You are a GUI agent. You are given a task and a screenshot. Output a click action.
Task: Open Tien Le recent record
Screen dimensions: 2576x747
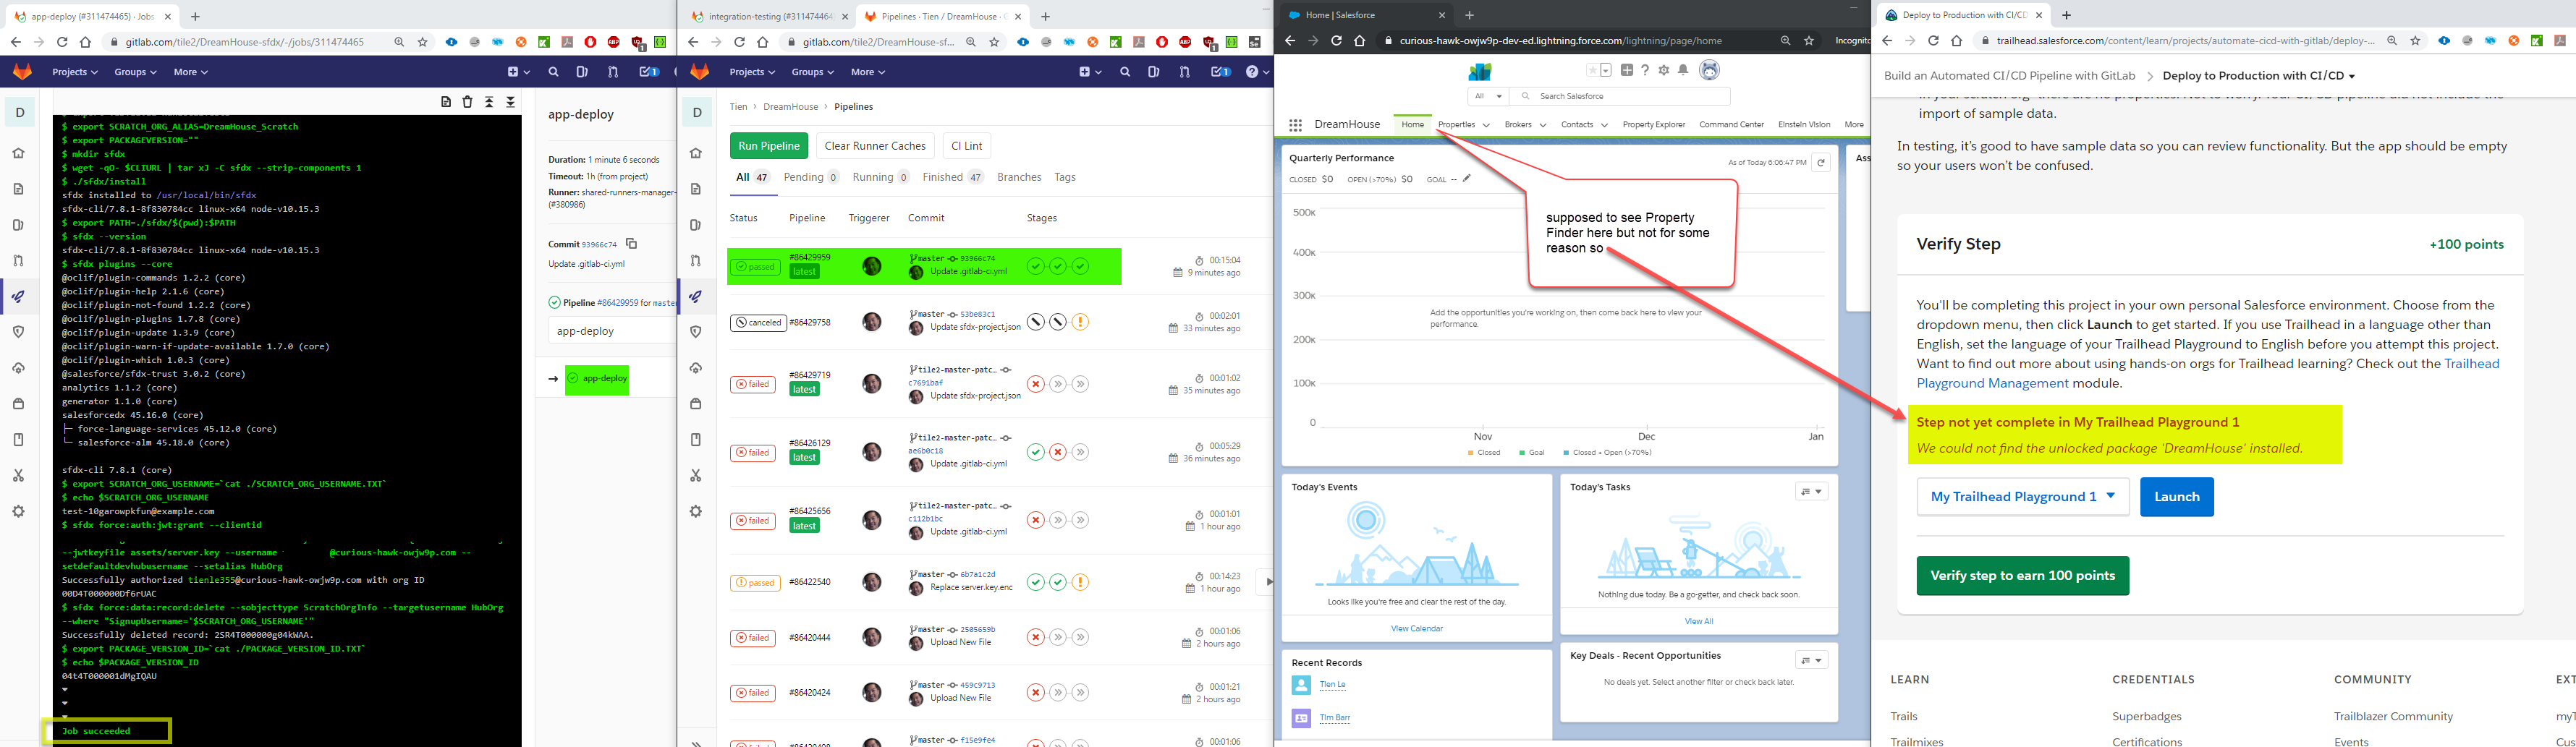1332,685
